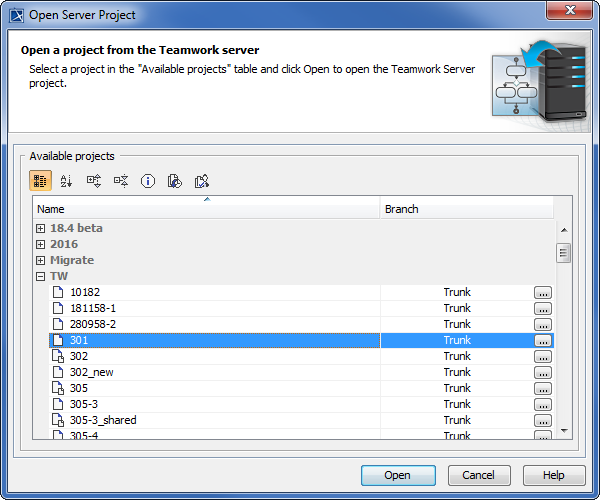Open branch selector for 10182

coord(543,293)
